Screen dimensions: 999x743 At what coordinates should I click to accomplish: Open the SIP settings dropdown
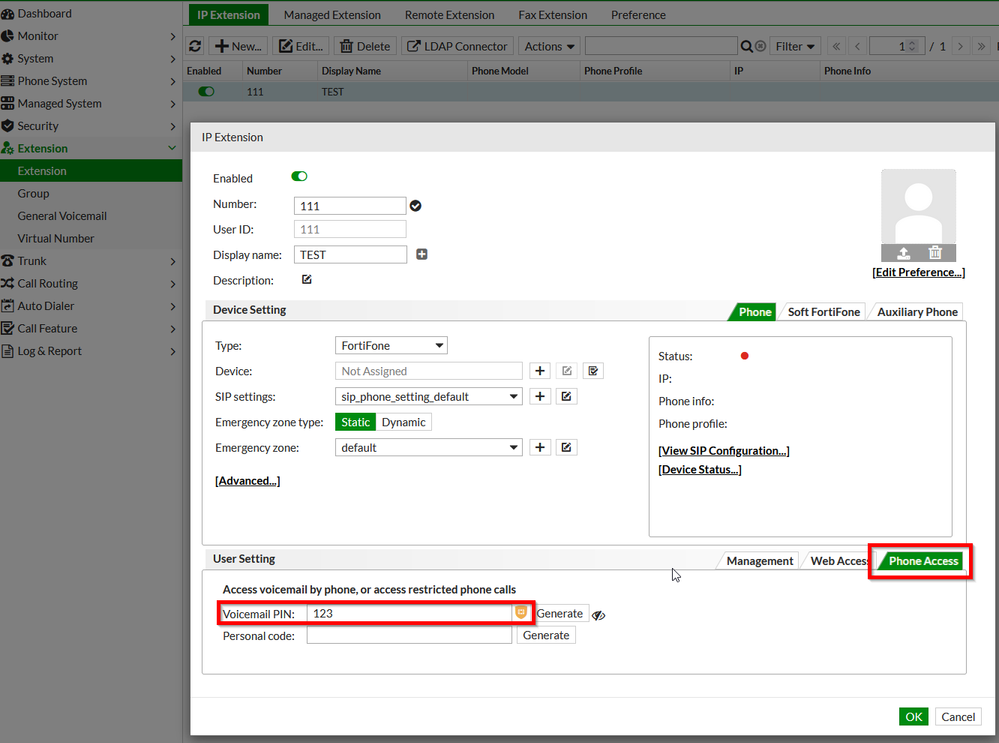428,397
